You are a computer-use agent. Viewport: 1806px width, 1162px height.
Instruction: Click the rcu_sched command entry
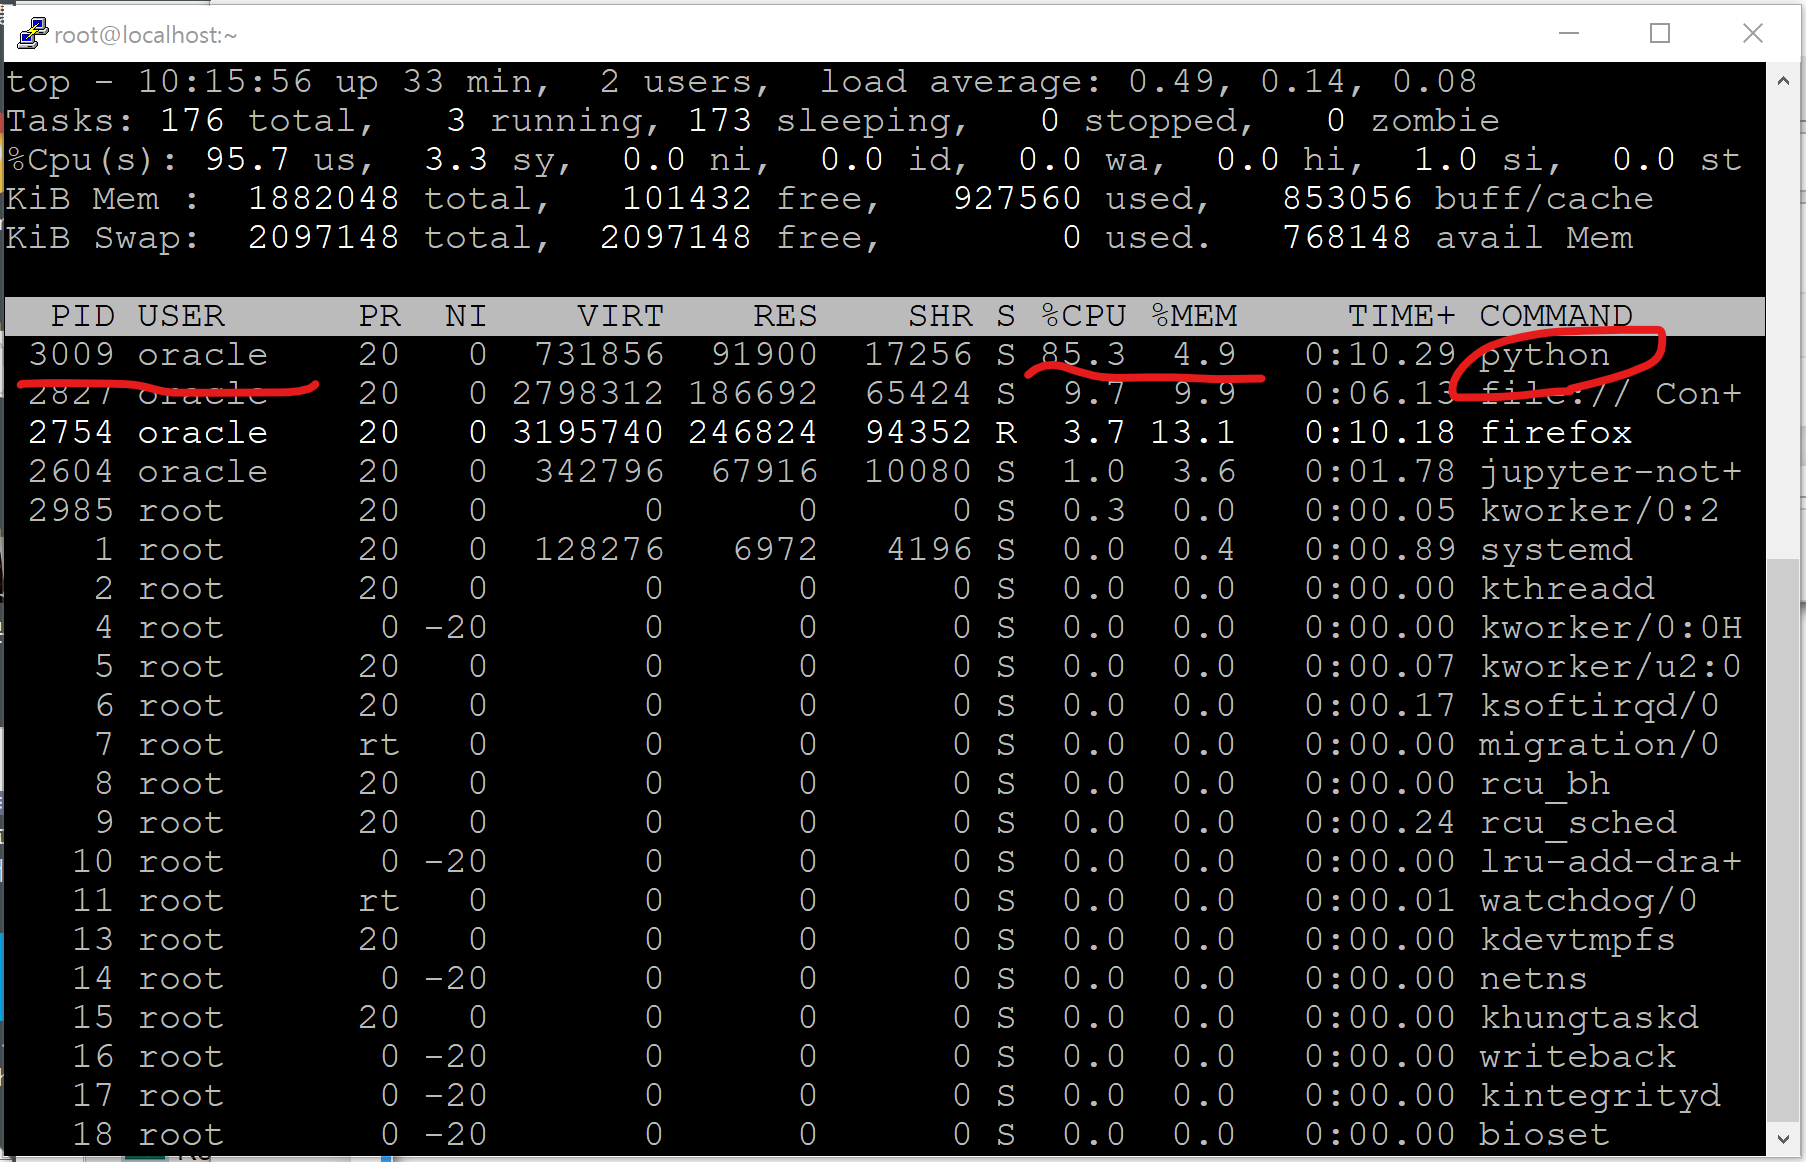1578,822
